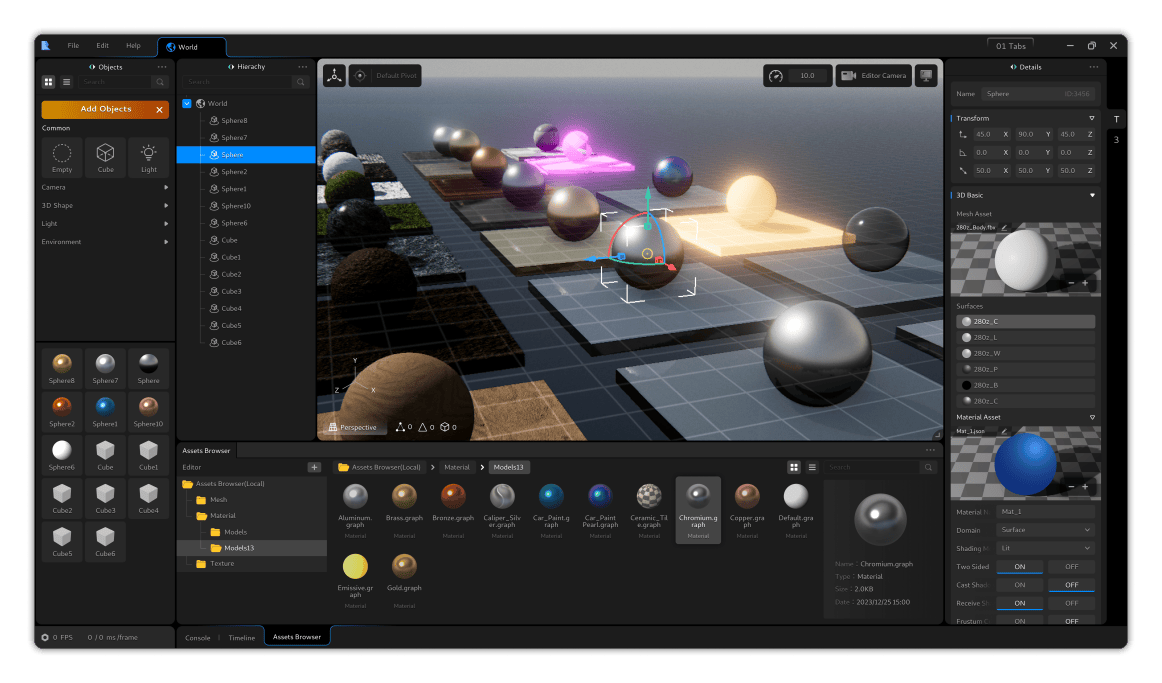The height and width of the screenshot is (683, 1162).
Task: Set Cast Shadow to ON
Action: pyautogui.click(x=1019, y=585)
